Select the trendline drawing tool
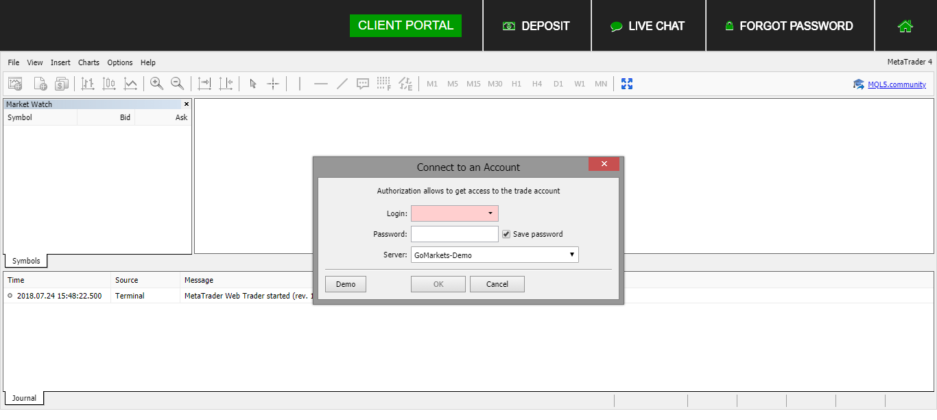937x420 pixels. (x=342, y=84)
